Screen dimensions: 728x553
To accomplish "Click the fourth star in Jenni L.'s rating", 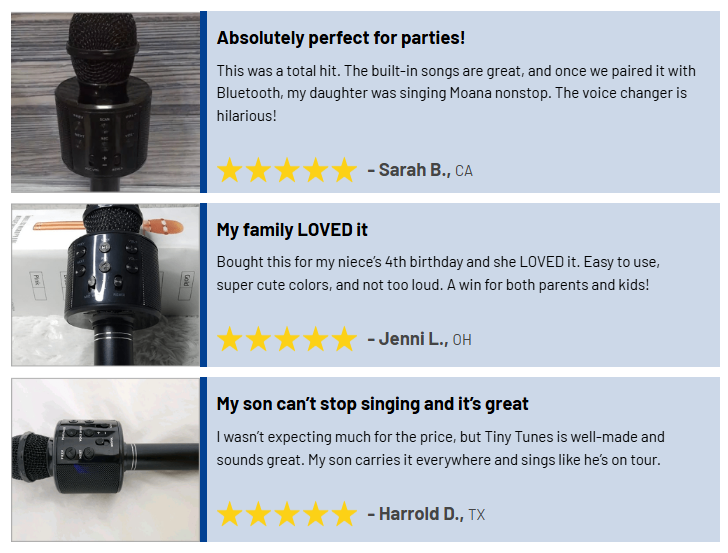I will pyautogui.click(x=316, y=340).
